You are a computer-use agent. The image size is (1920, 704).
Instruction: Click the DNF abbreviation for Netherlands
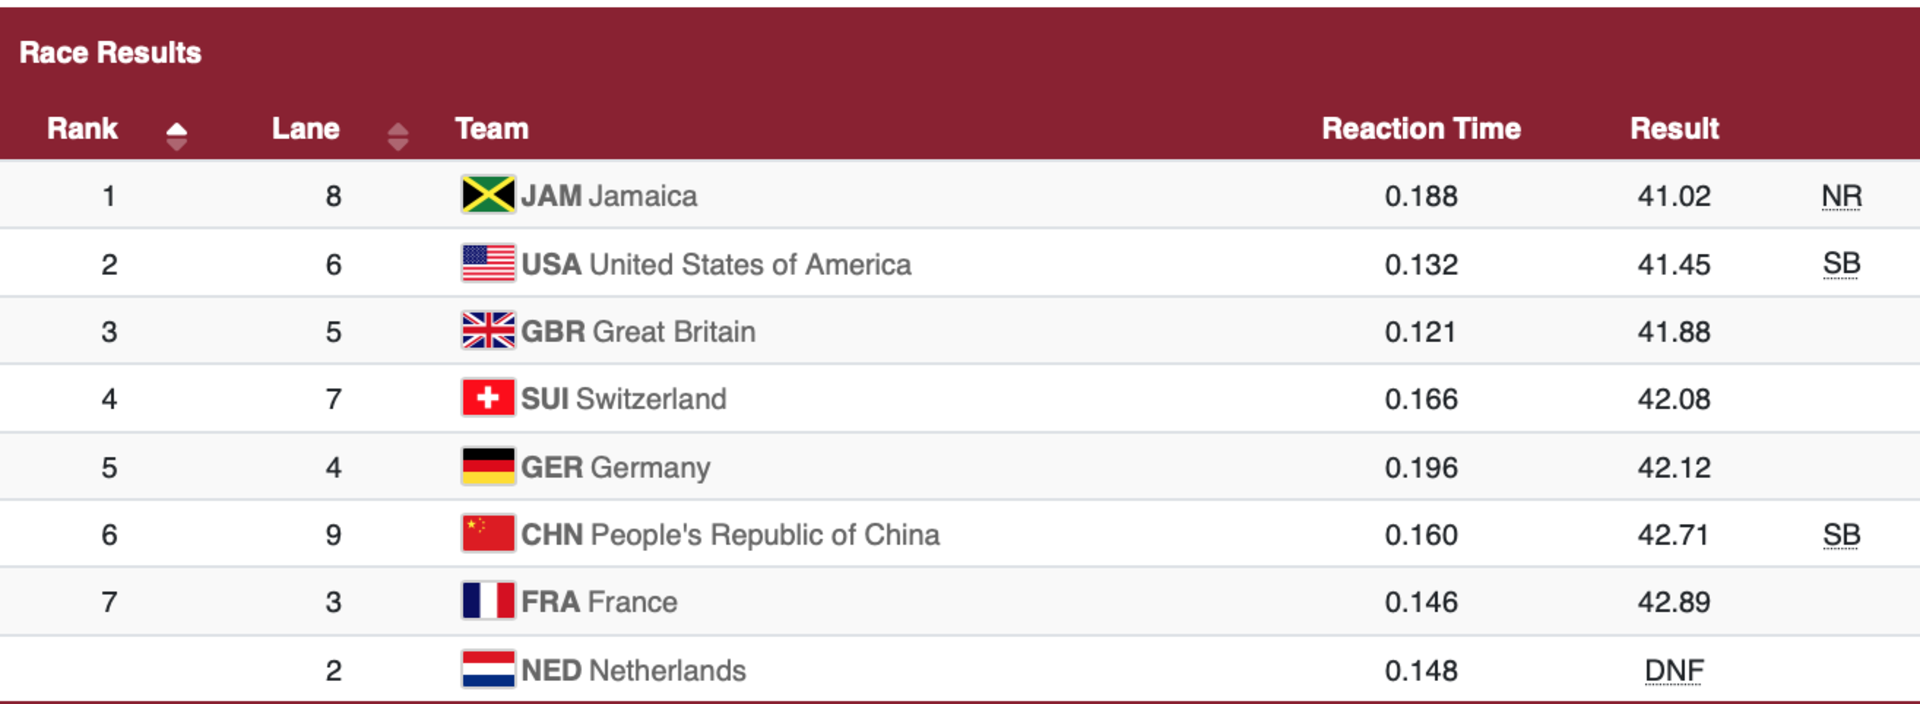click(x=1674, y=670)
